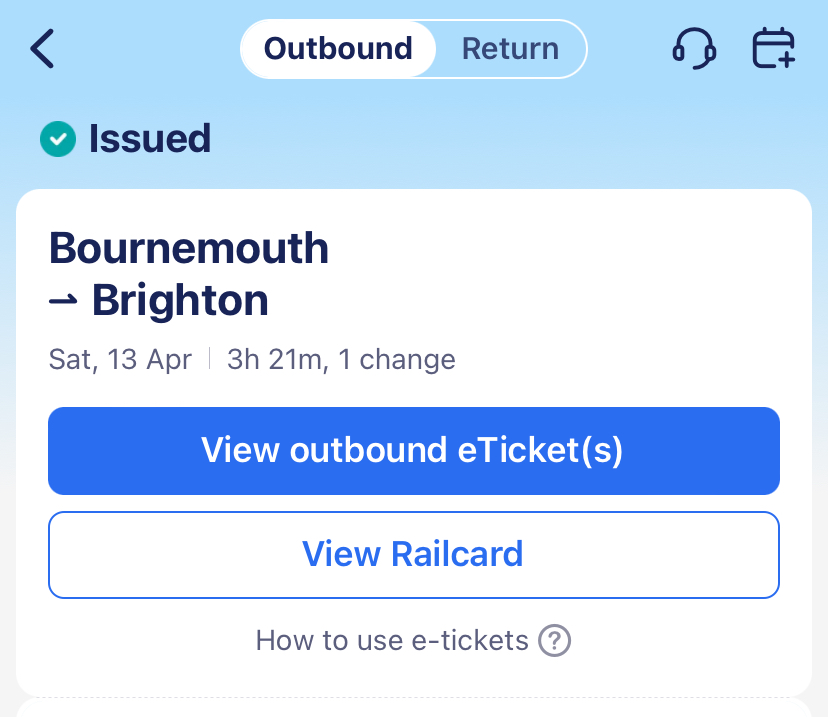Open customer support headset icon

(x=693, y=48)
